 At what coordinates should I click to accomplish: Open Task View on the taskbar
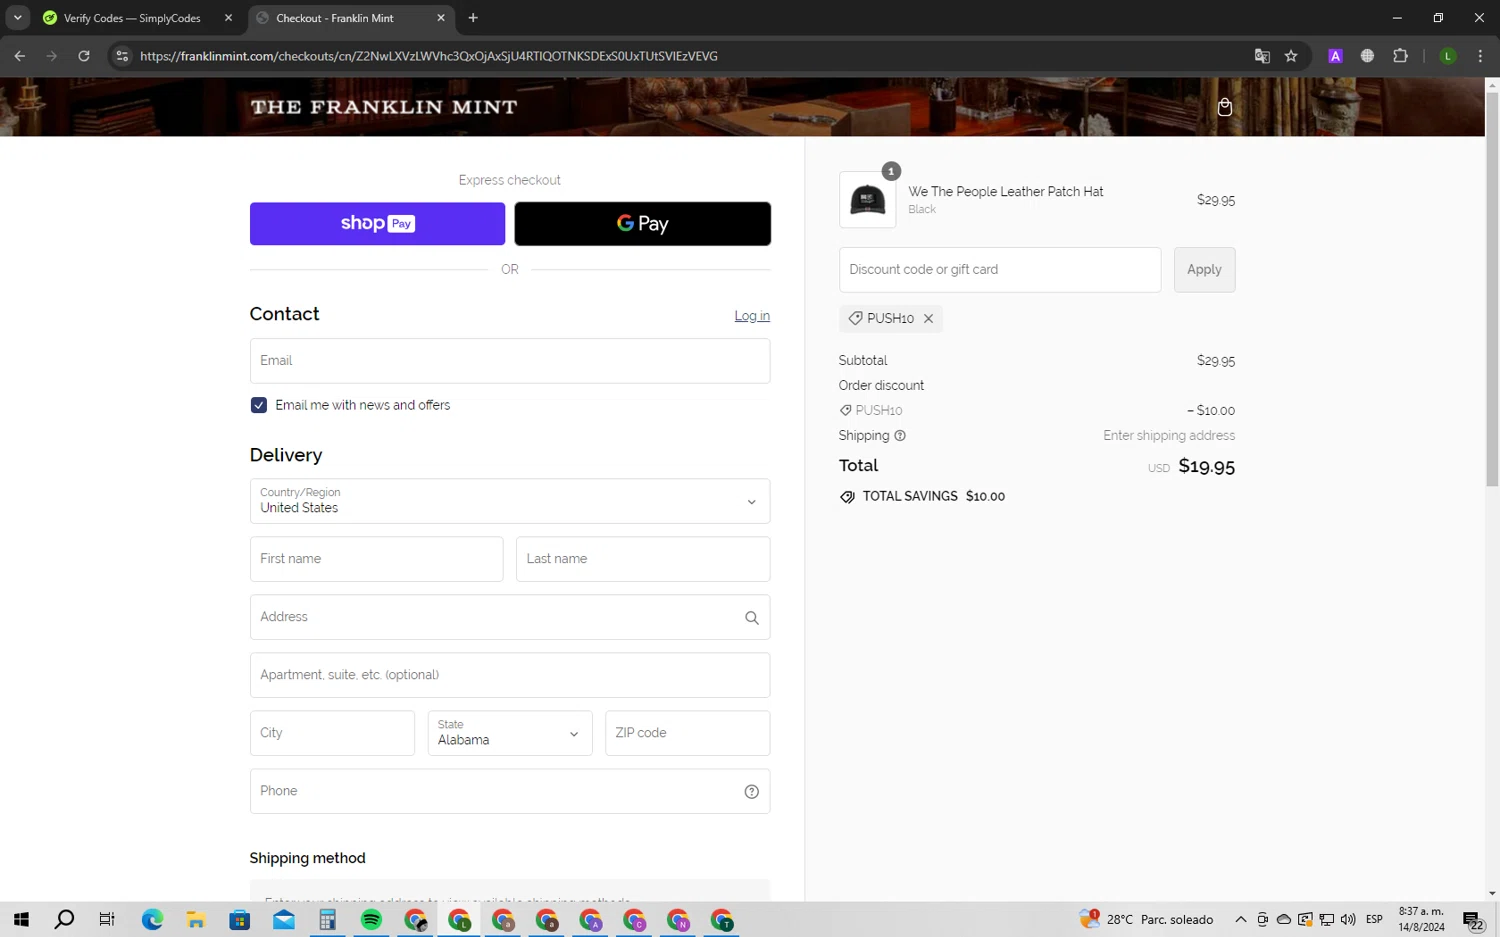[x=107, y=920]
